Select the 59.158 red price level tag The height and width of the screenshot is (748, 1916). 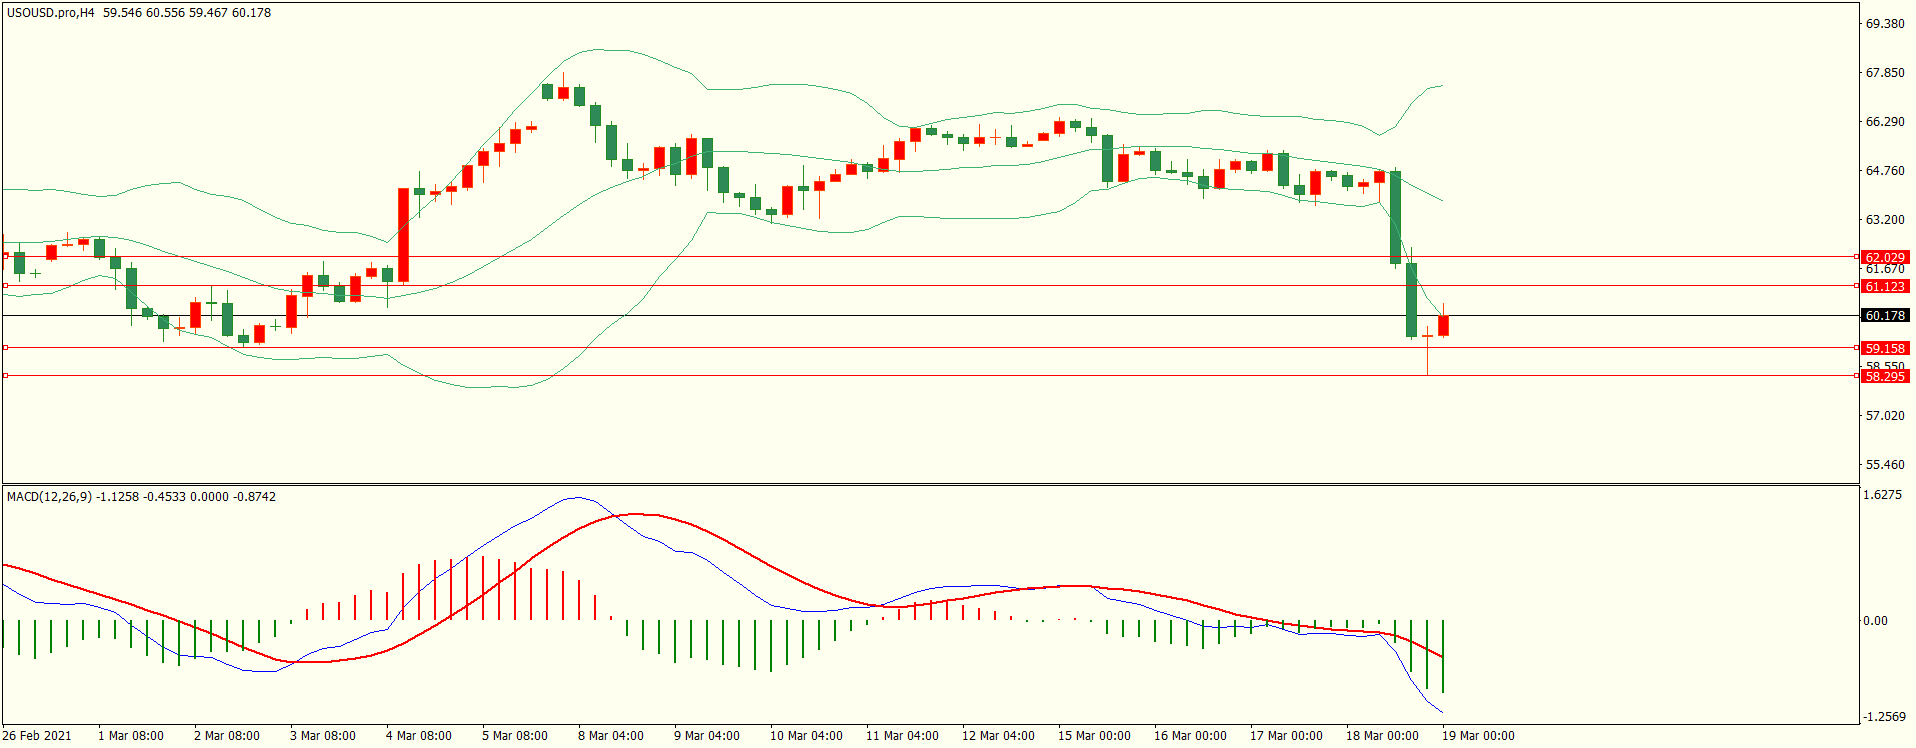[1885, 348]
